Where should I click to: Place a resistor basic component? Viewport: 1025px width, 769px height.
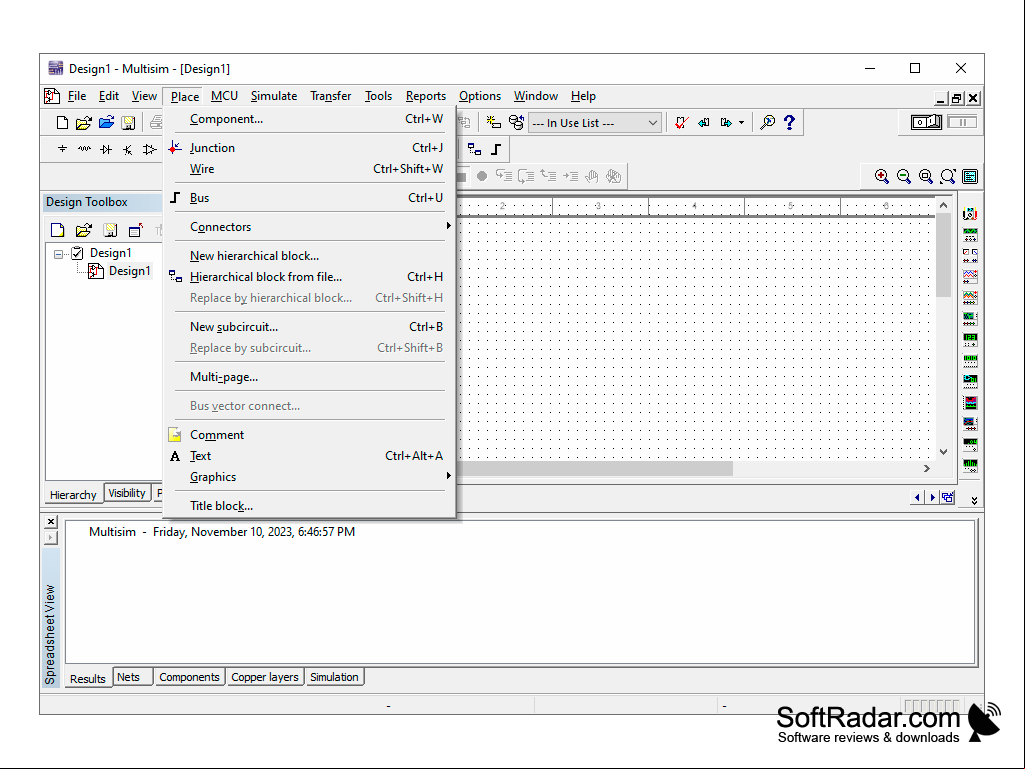coord(84,149)
